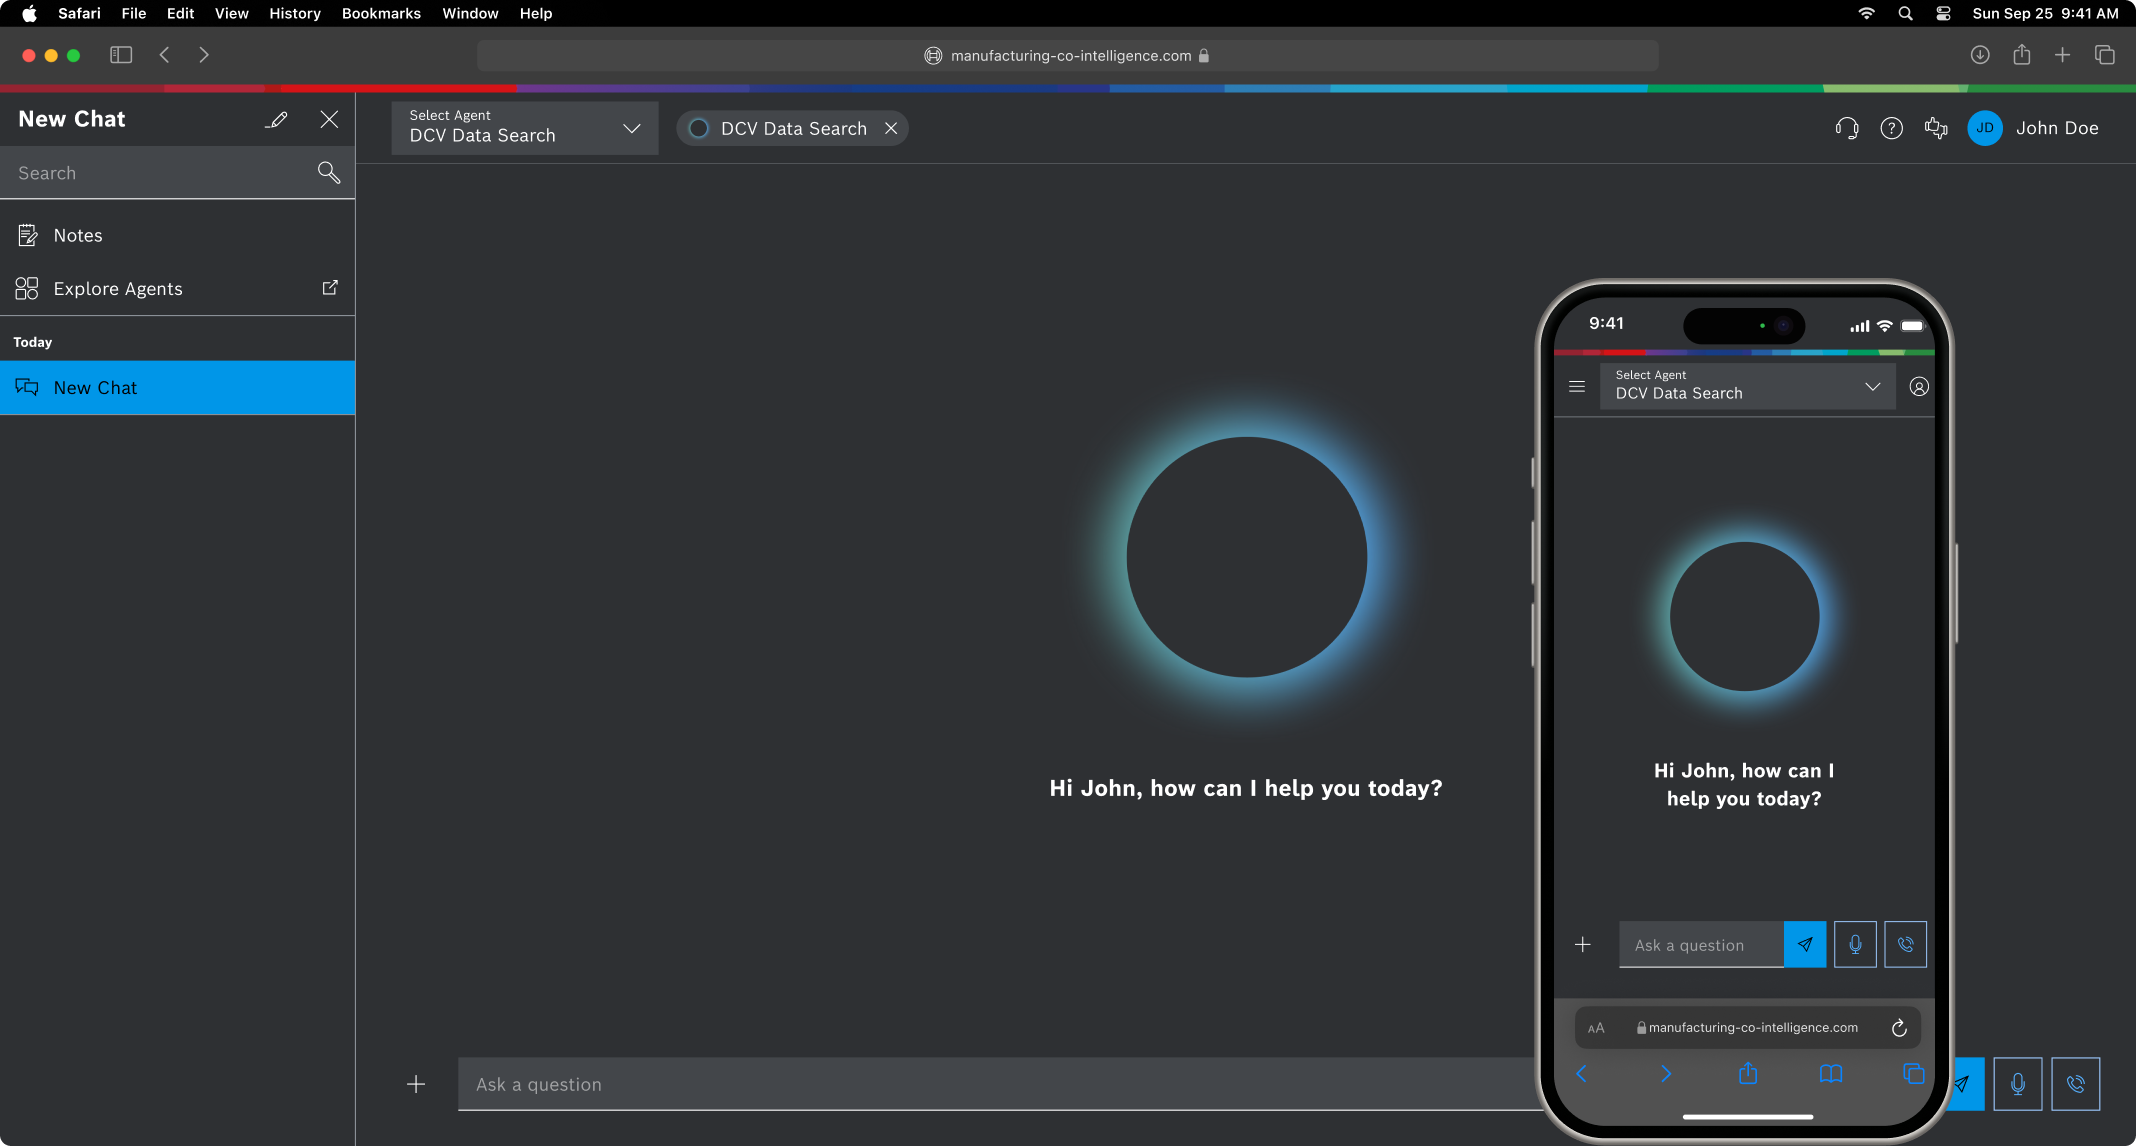
Task: Click the send arrow in phone mockup
Action: (1804, 944)
